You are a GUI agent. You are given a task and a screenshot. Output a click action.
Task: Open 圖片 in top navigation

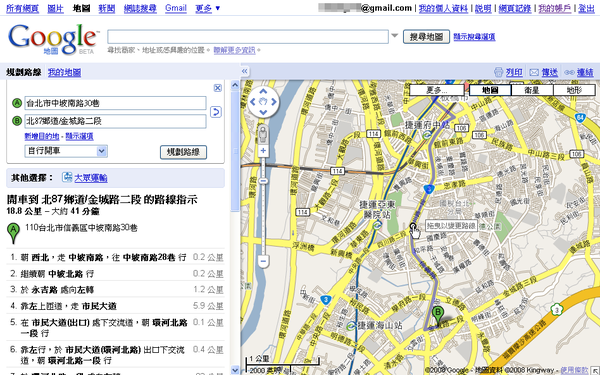[x=55, y=8]
